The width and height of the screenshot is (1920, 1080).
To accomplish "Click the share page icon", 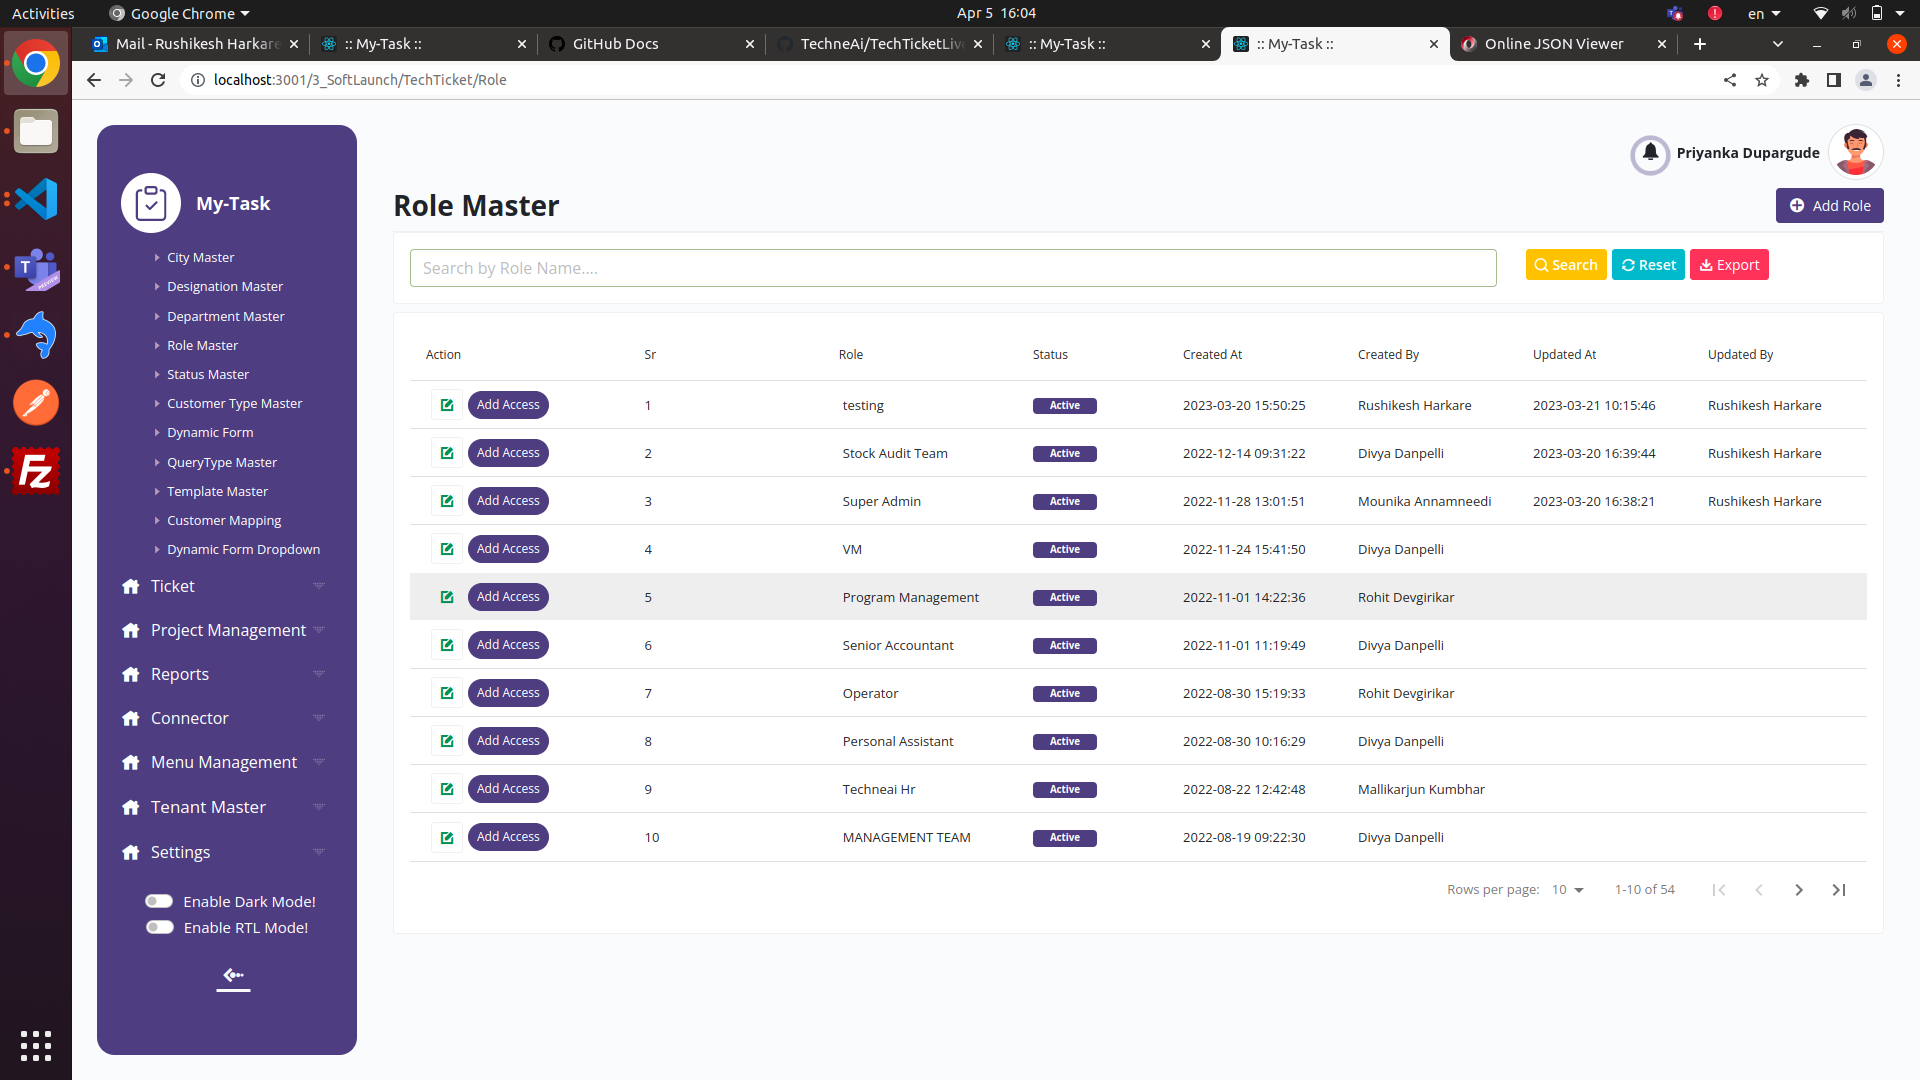I will (x=1730, y=80).
